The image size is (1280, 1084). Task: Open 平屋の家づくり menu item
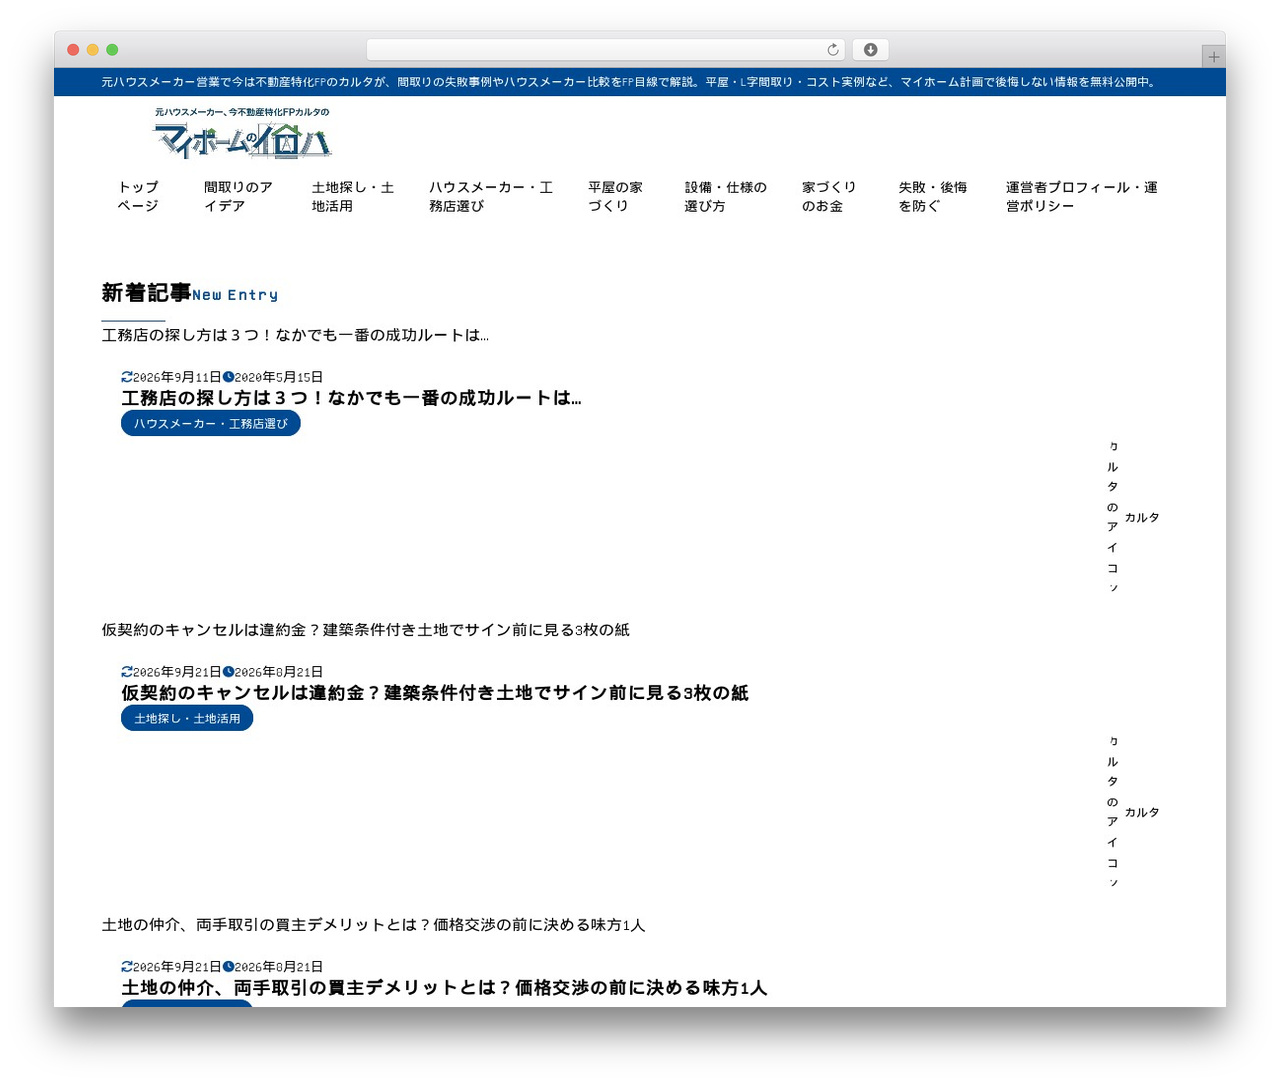tap(615, 196)
